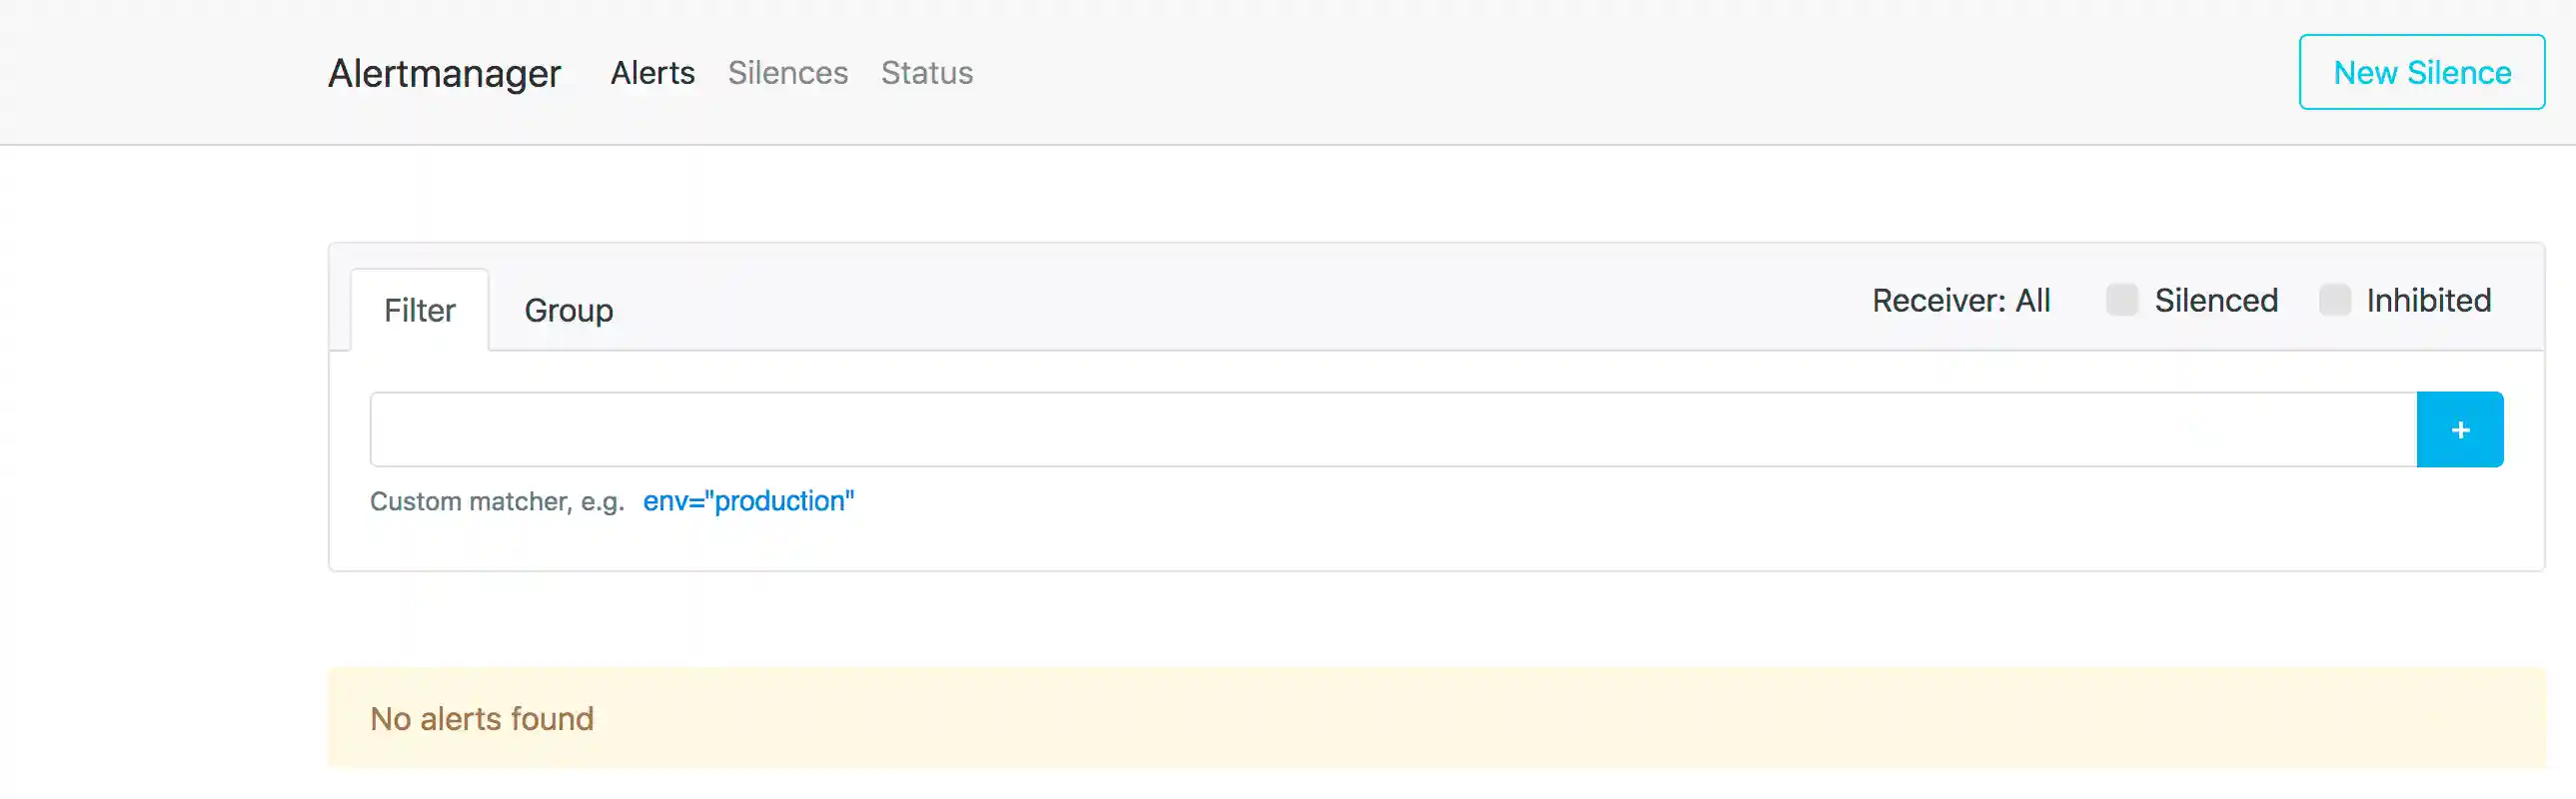Switch to the Group tab
Screen dimensions: 2576x799
click(x=568, y=310)
